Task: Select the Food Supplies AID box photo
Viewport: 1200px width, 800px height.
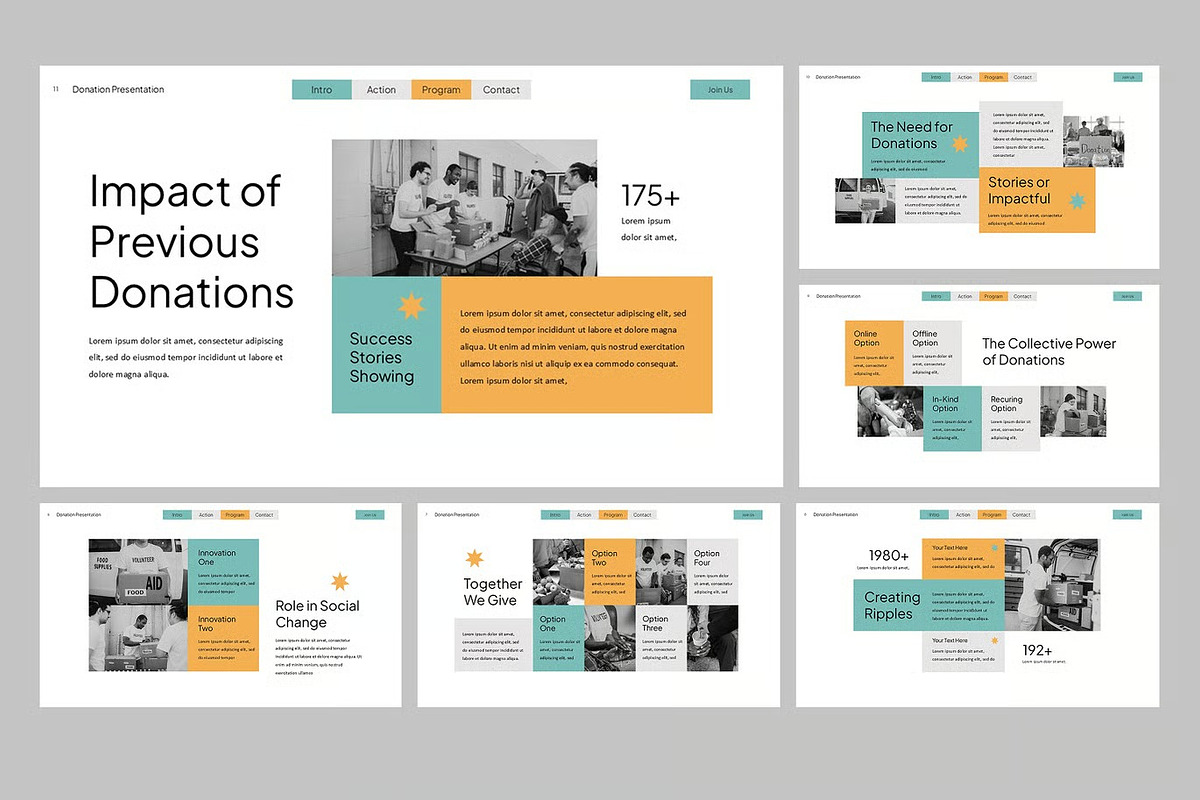Action: [x=138, y=572]
